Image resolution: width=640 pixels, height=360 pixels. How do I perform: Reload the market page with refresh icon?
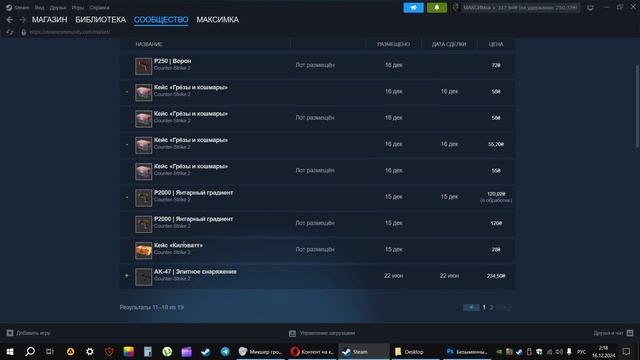tap(10, 32)
